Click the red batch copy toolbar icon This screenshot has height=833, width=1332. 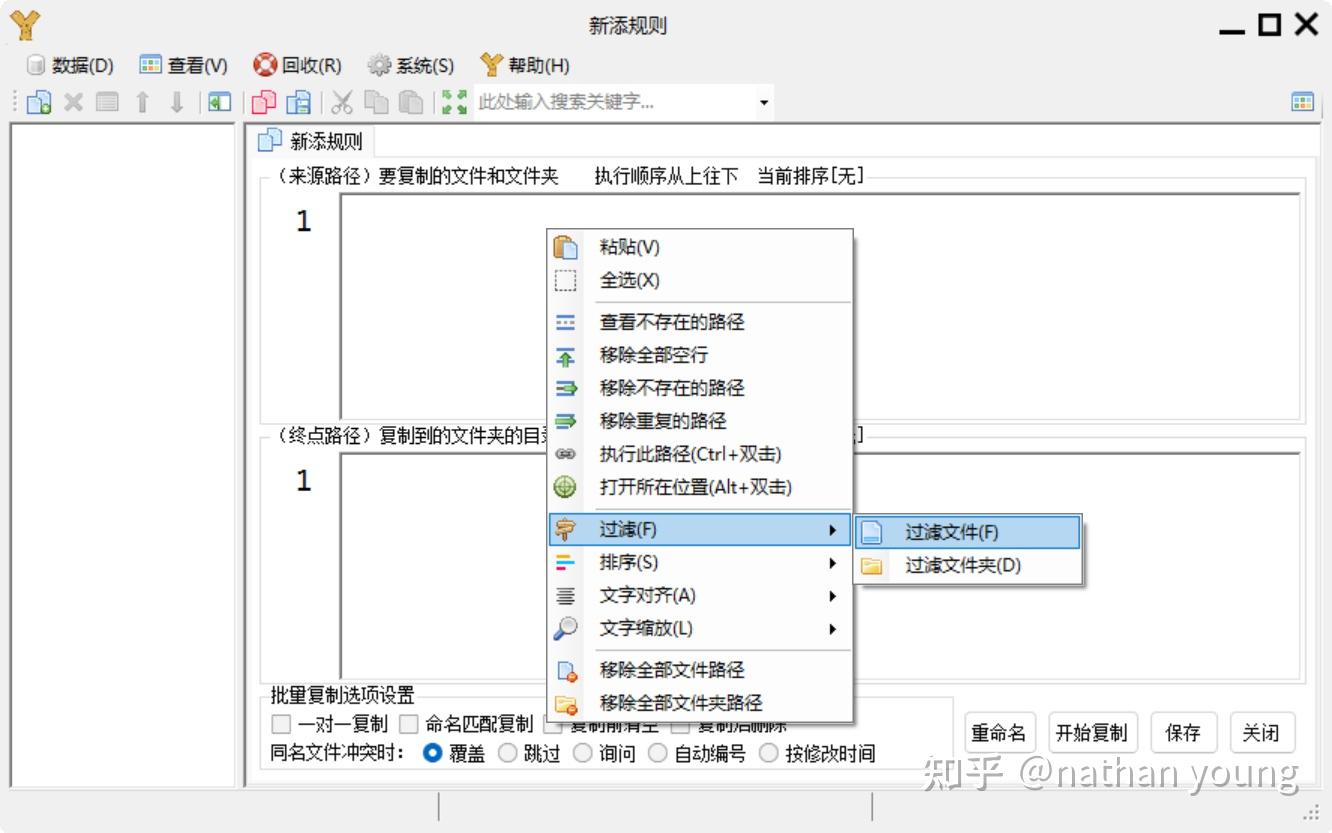click(x=264, y=102)
